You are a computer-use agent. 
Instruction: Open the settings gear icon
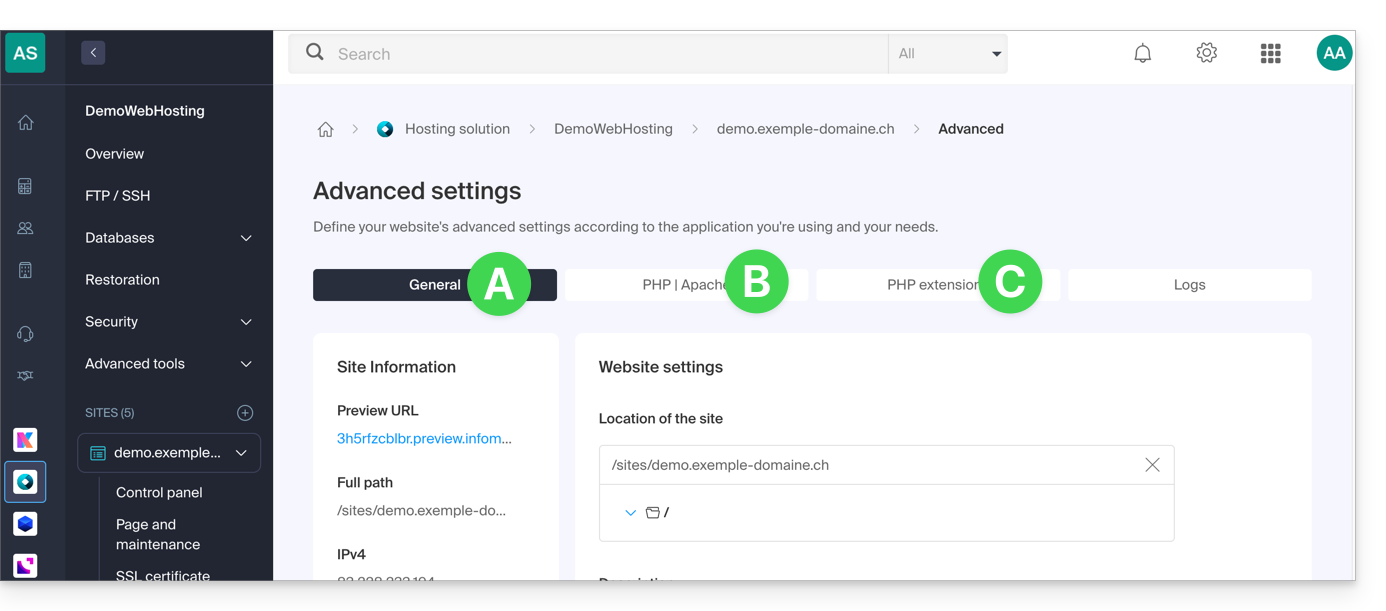[1206, 54]
